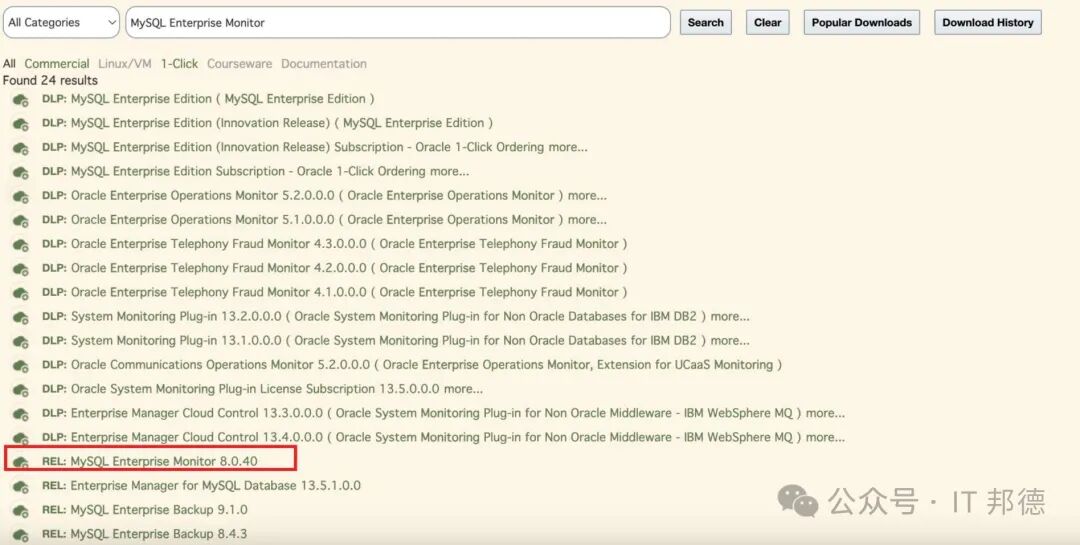Click cloud icon beside Communications Operations Monitor 5.2.0.0.0
The height and width of the screenshot is (545, 1080).
pyautogui.click(x=21, y=366)
